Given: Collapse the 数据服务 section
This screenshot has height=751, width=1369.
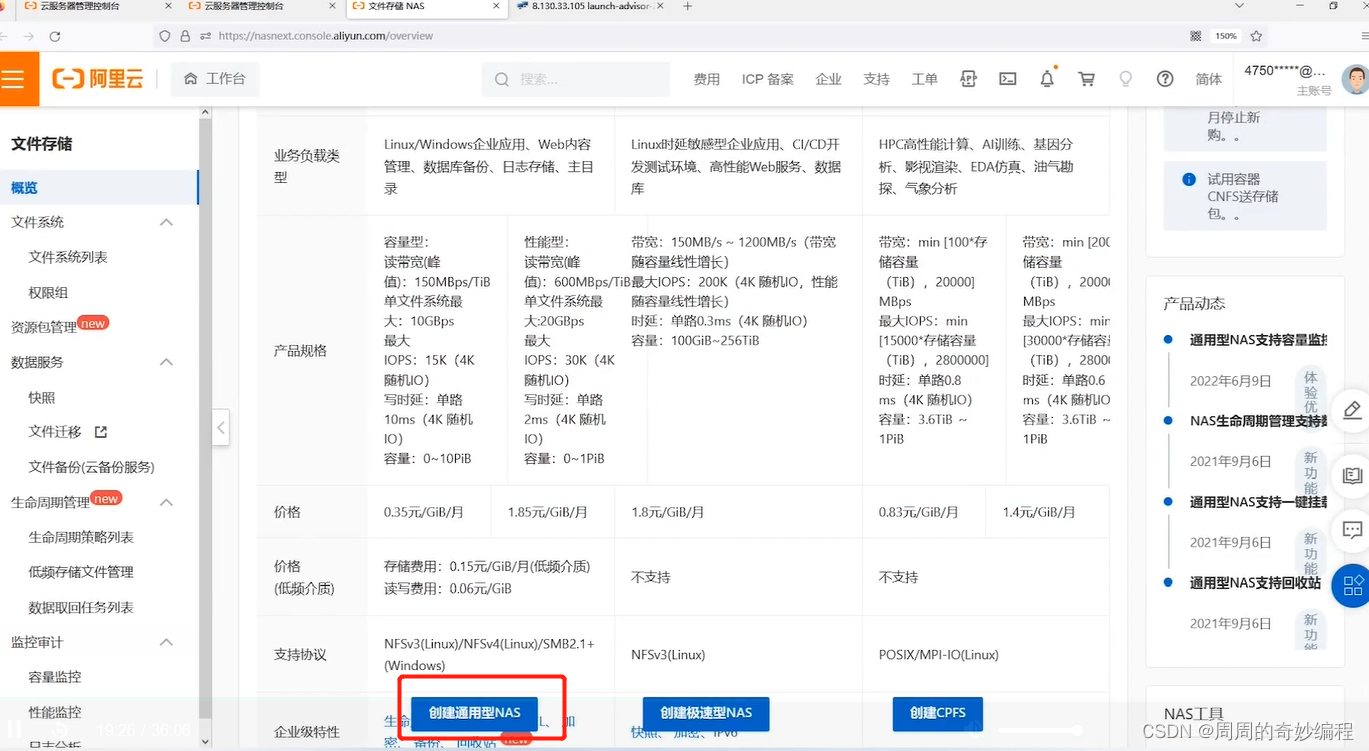Looking at the screenshot, I should point(166,362).
